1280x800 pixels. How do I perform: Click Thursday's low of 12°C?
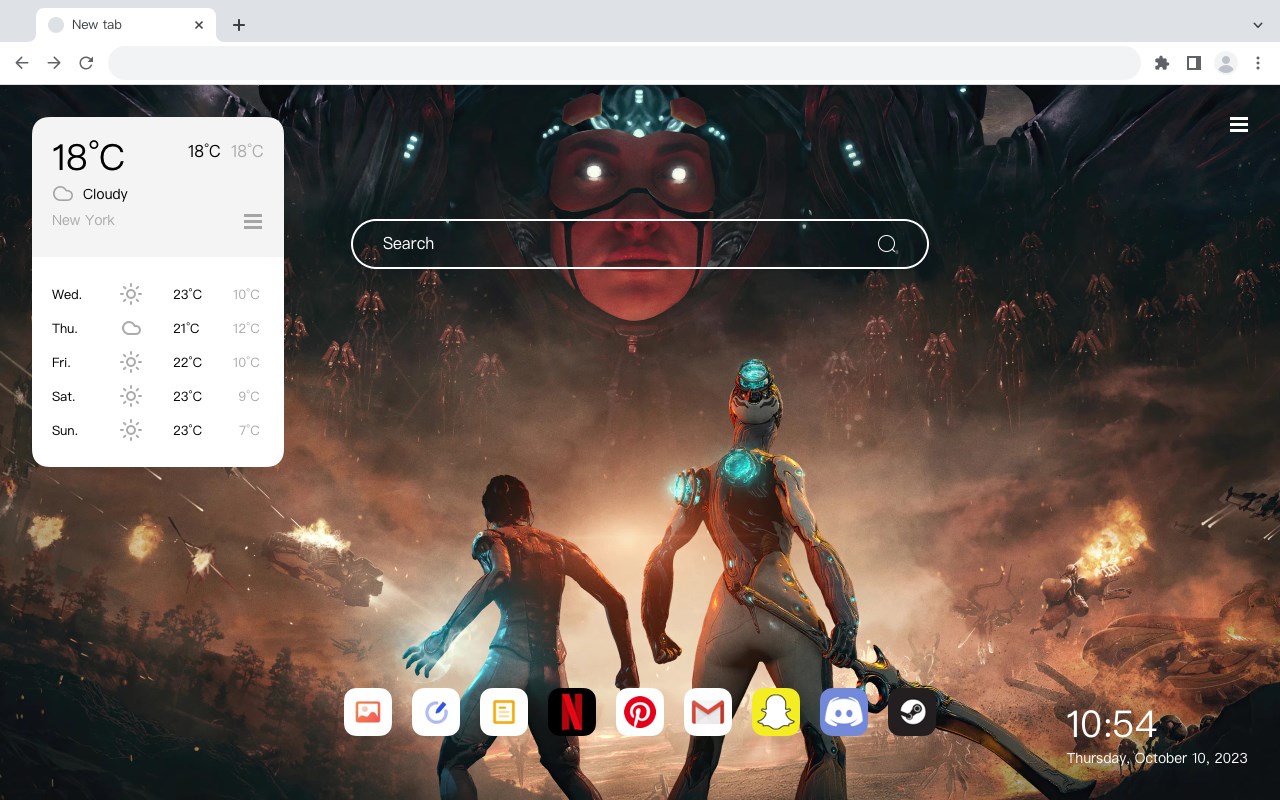pos(246,329)
